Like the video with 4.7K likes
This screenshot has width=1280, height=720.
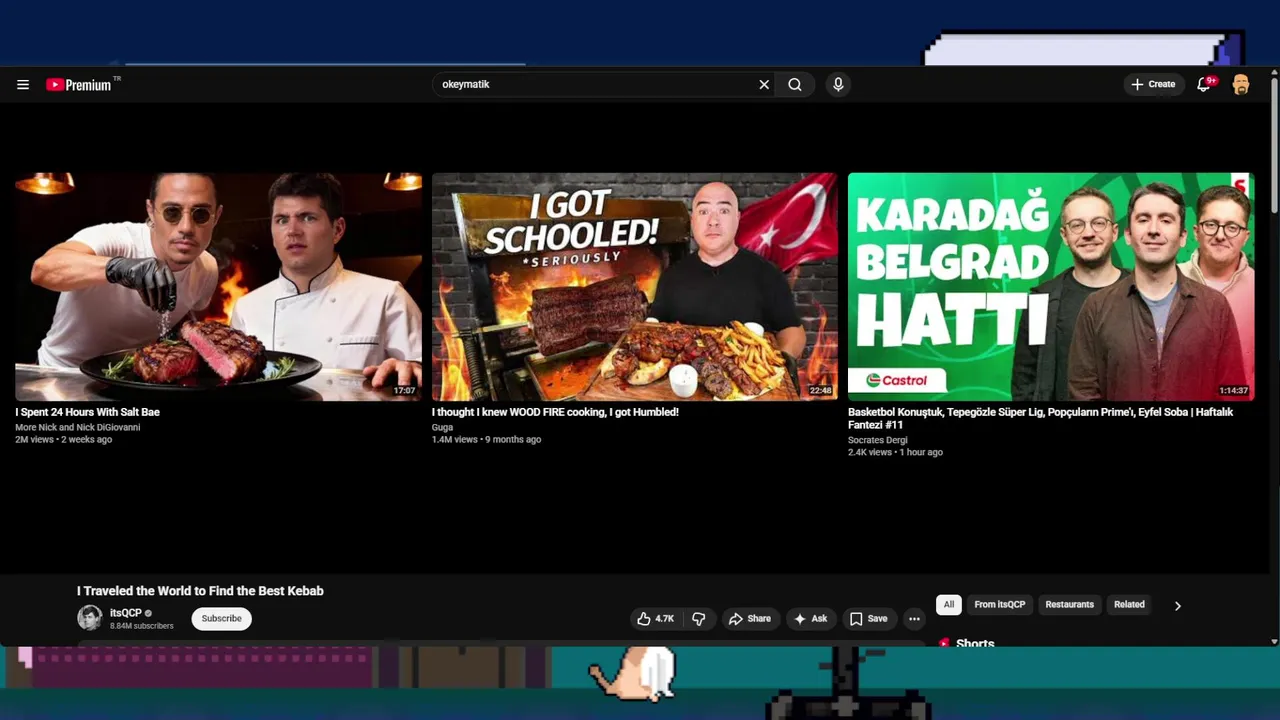(655, 619)
